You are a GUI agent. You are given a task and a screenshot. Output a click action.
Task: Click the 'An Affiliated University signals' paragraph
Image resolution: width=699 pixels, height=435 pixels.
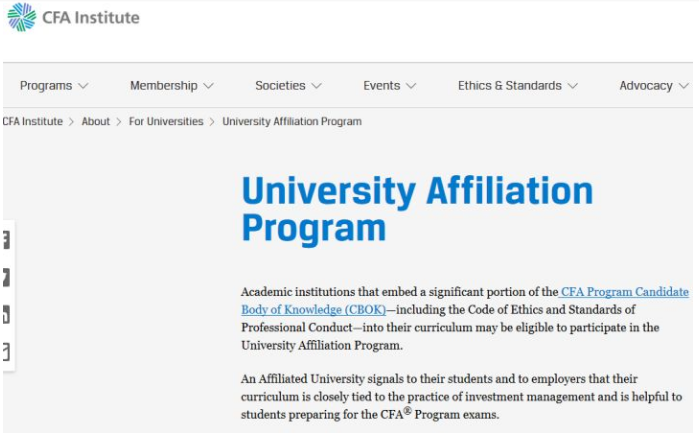(461, 397)
